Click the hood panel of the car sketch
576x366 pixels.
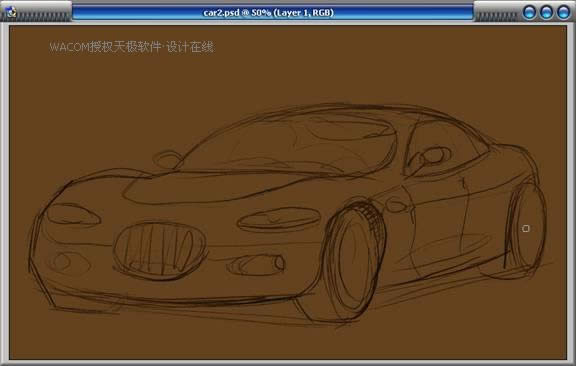click(x=217, y=187)
